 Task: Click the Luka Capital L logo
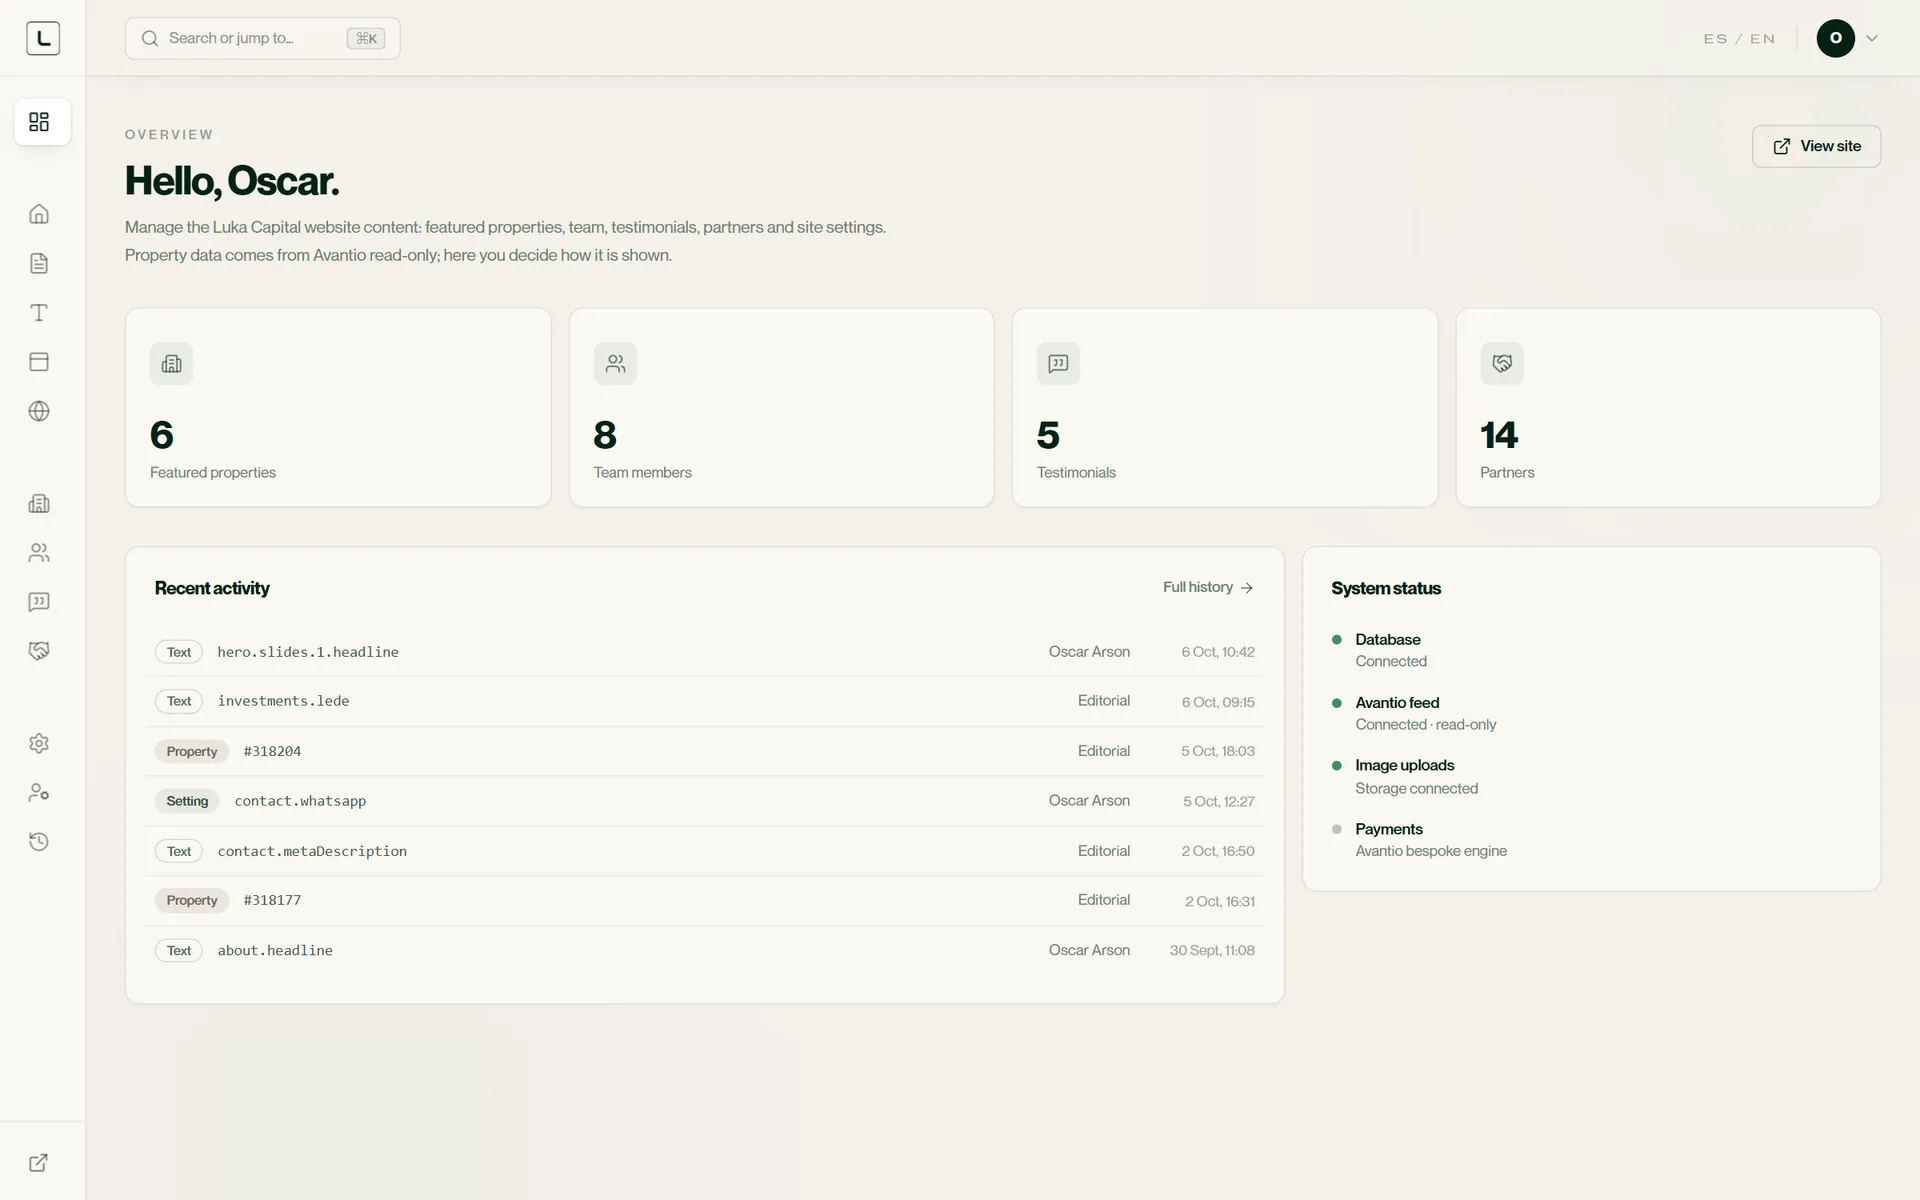coord(42,38)
